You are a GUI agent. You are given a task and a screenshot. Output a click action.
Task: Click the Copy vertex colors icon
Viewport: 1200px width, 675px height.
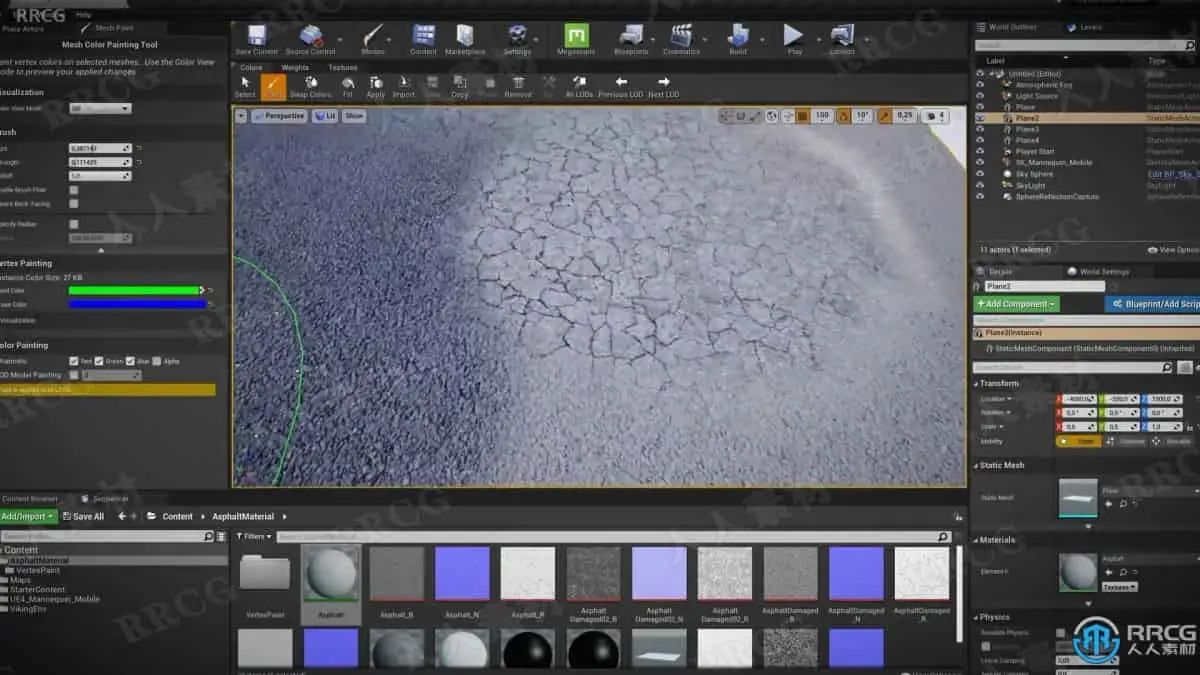460,87
